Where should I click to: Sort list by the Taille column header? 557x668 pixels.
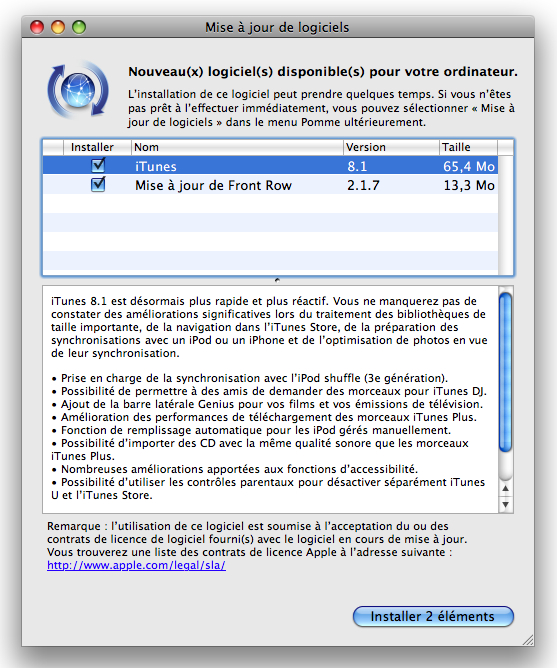click(468, 147)
